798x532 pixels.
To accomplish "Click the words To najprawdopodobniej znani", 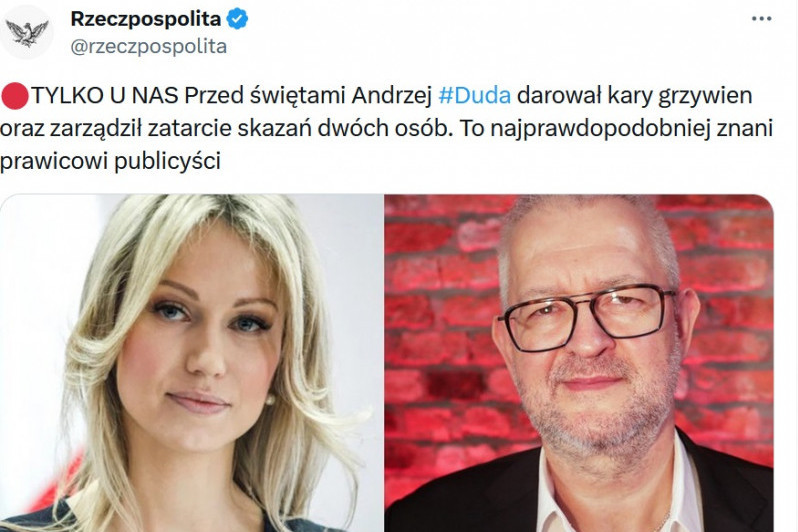I will pyautogui.click(x=616, y=129).
